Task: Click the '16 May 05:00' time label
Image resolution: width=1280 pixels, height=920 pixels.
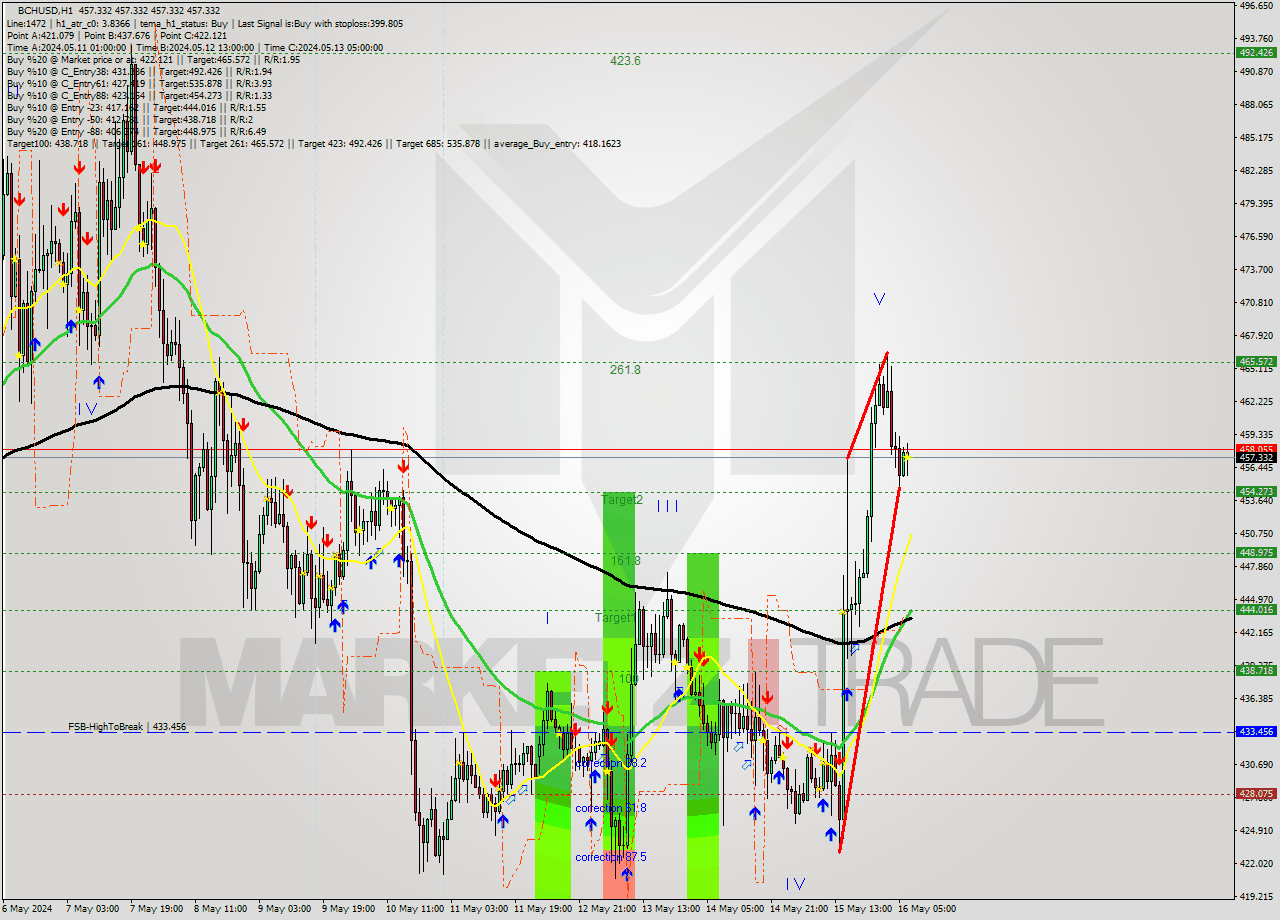Action: click(x=925, y=909)
